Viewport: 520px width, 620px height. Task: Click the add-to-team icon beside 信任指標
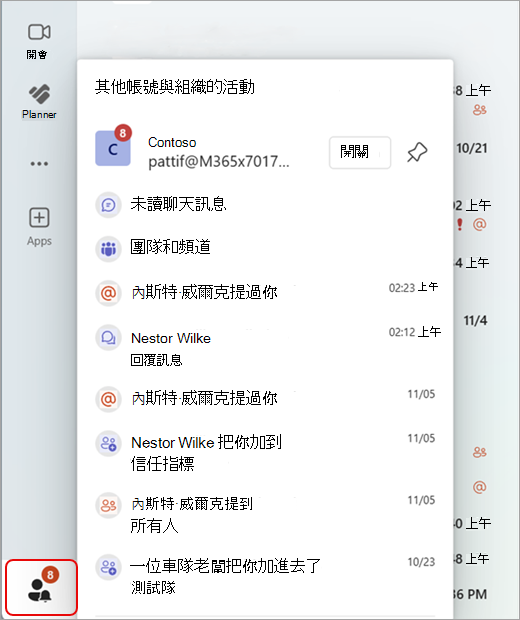click(108, 443)
